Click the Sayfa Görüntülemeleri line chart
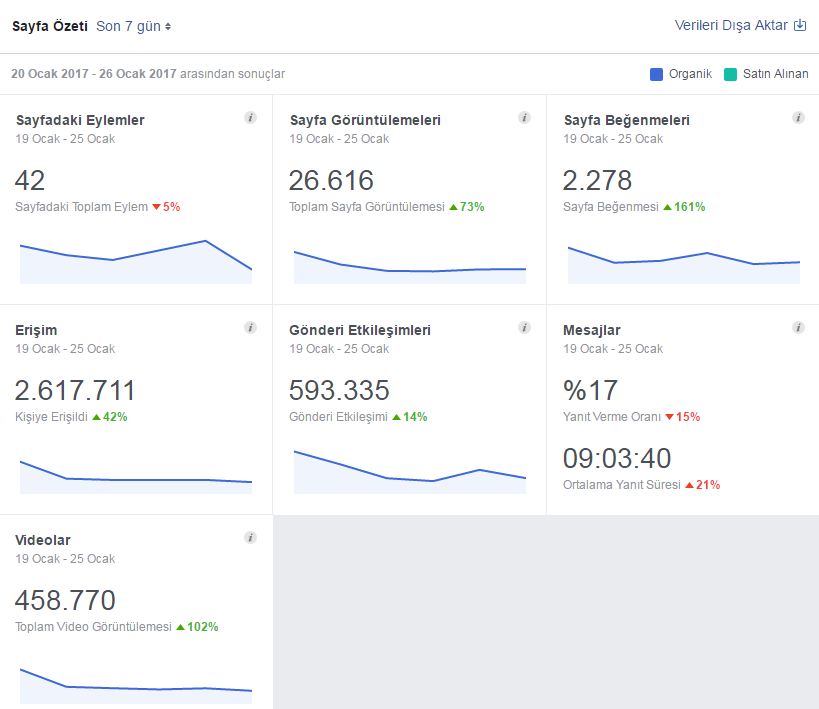 (x=410, y=268)
